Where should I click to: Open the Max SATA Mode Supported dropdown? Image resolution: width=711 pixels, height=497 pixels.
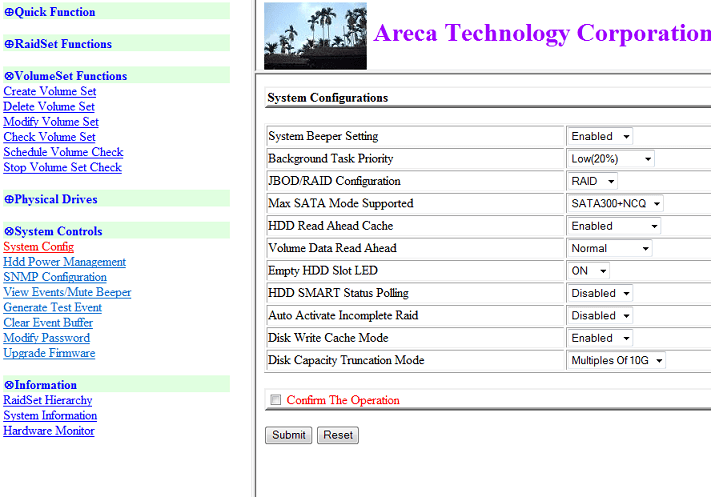coord(615,203)
